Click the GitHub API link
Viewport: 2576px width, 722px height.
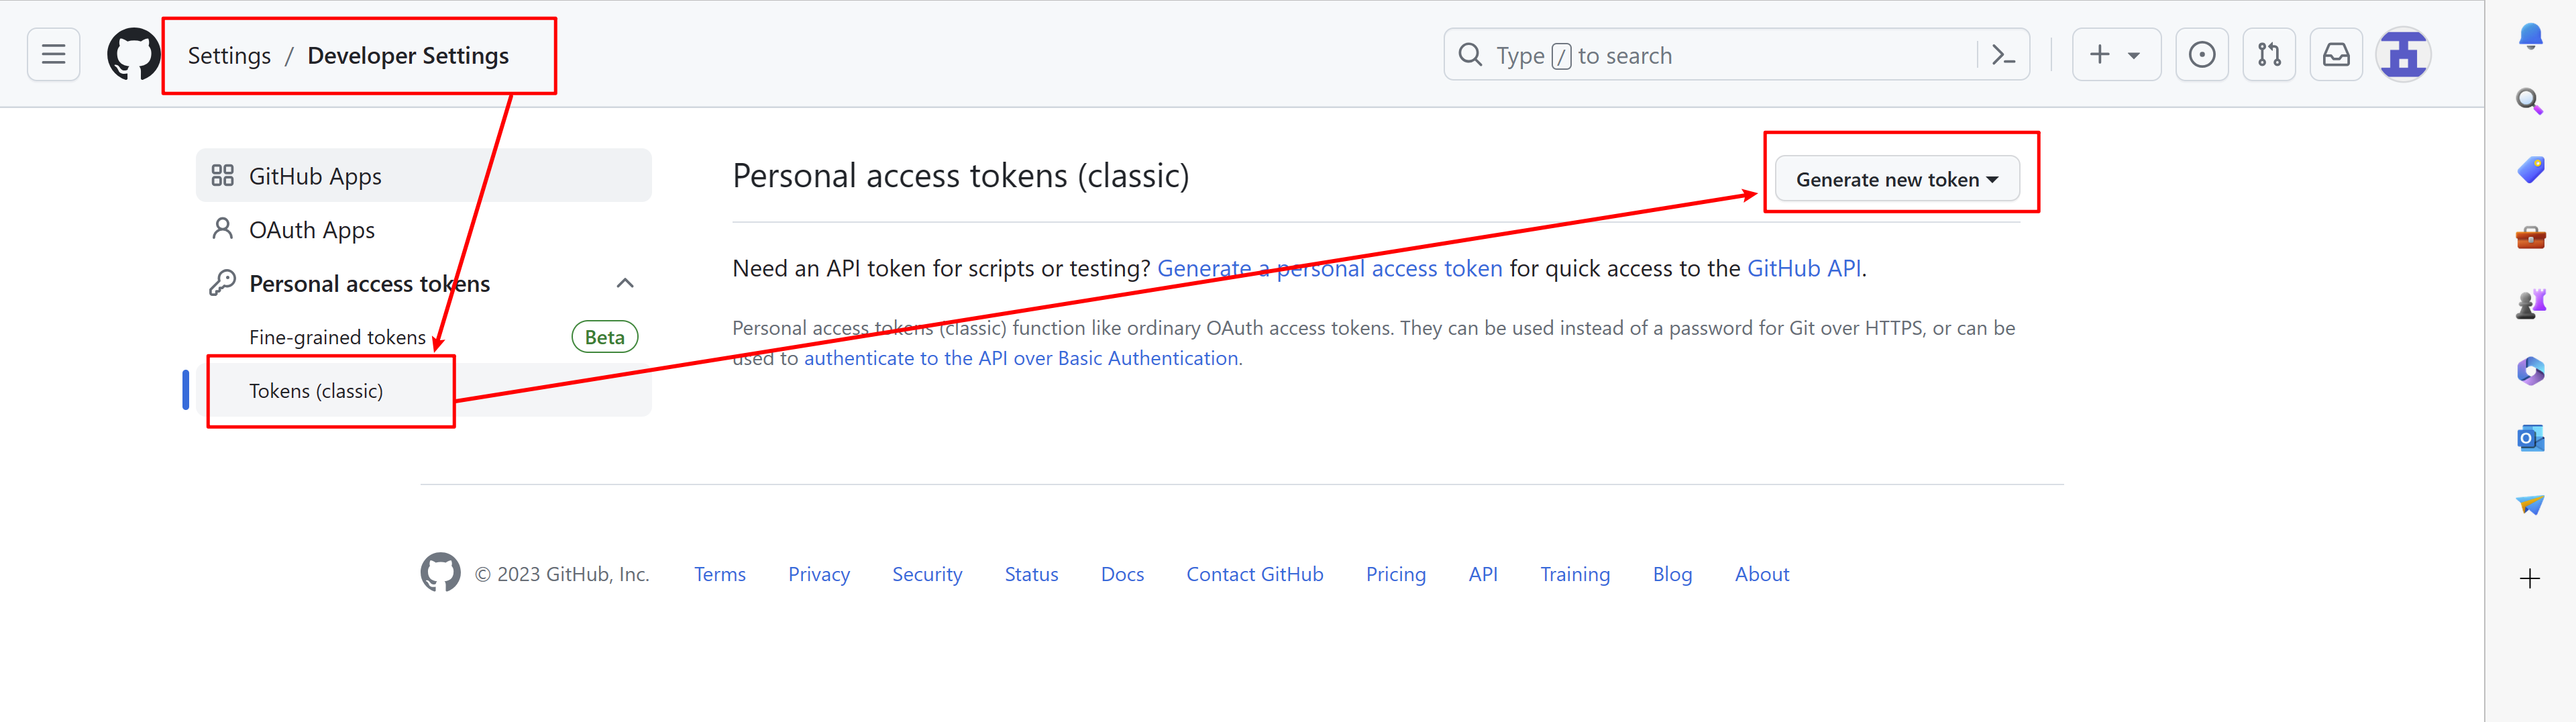coord(1803,269)
